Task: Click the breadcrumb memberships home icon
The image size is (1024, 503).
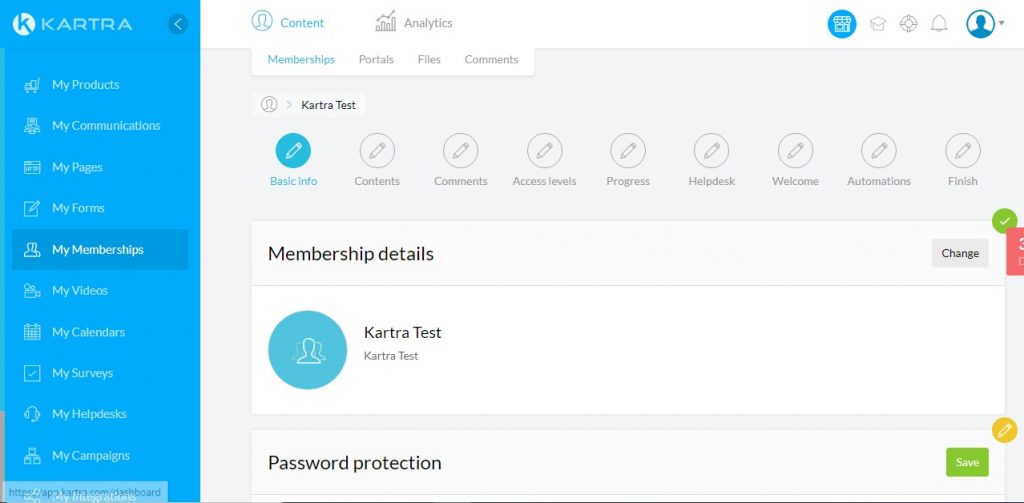Action: tap(269, 104)
